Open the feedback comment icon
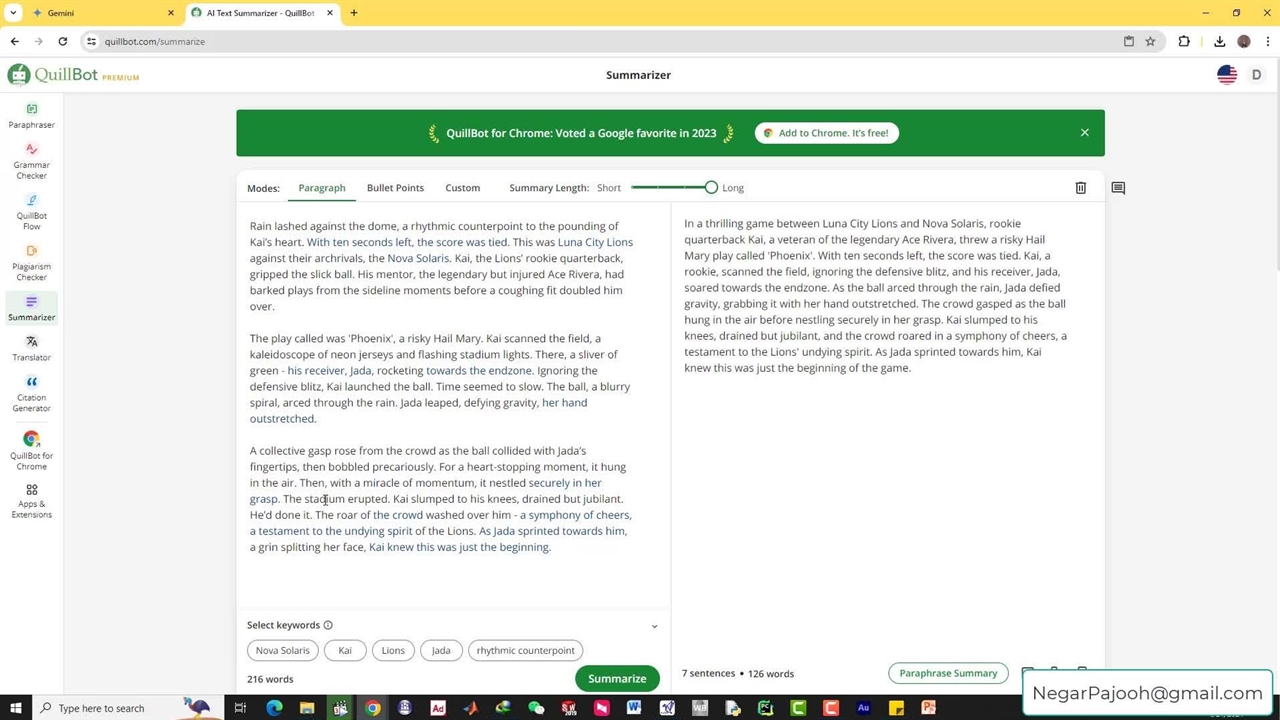Viewport: 1280px width, 720px height. (1118, 188)
